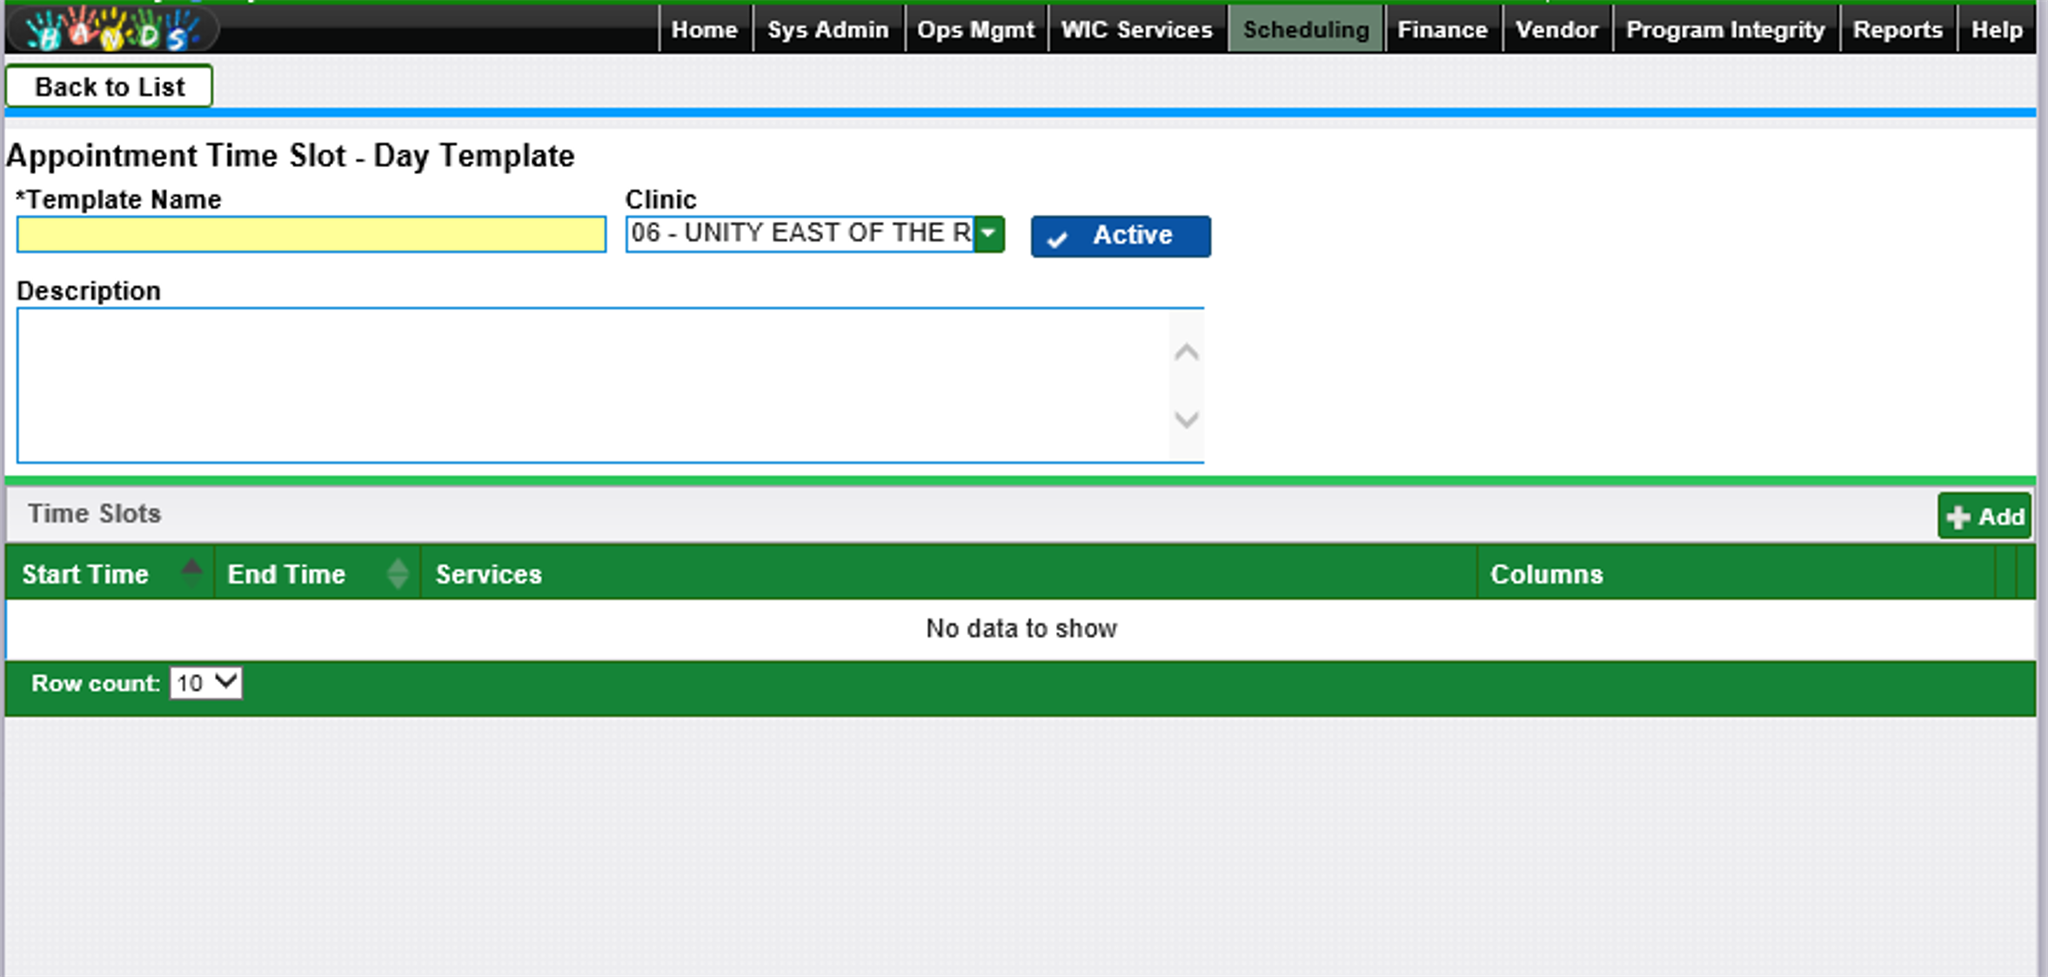Sort by End Time column arrows
The width and height of the screenshot is (2048, 977).
(x=397, y=574)
